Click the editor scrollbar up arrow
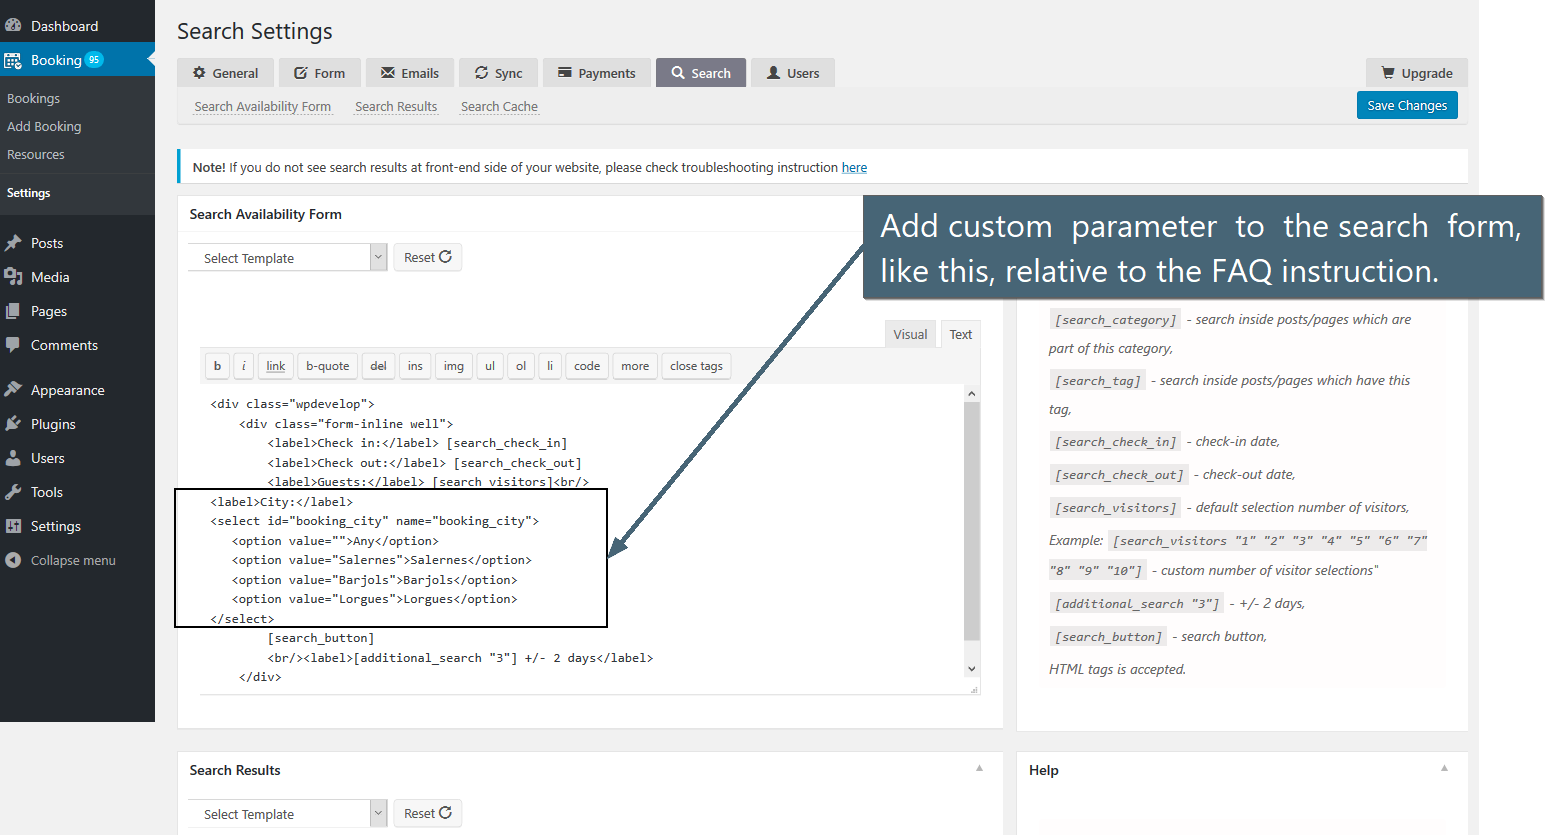Viewport: 1552px width, 835px height. pyautogui.click(x=971, y=394)
